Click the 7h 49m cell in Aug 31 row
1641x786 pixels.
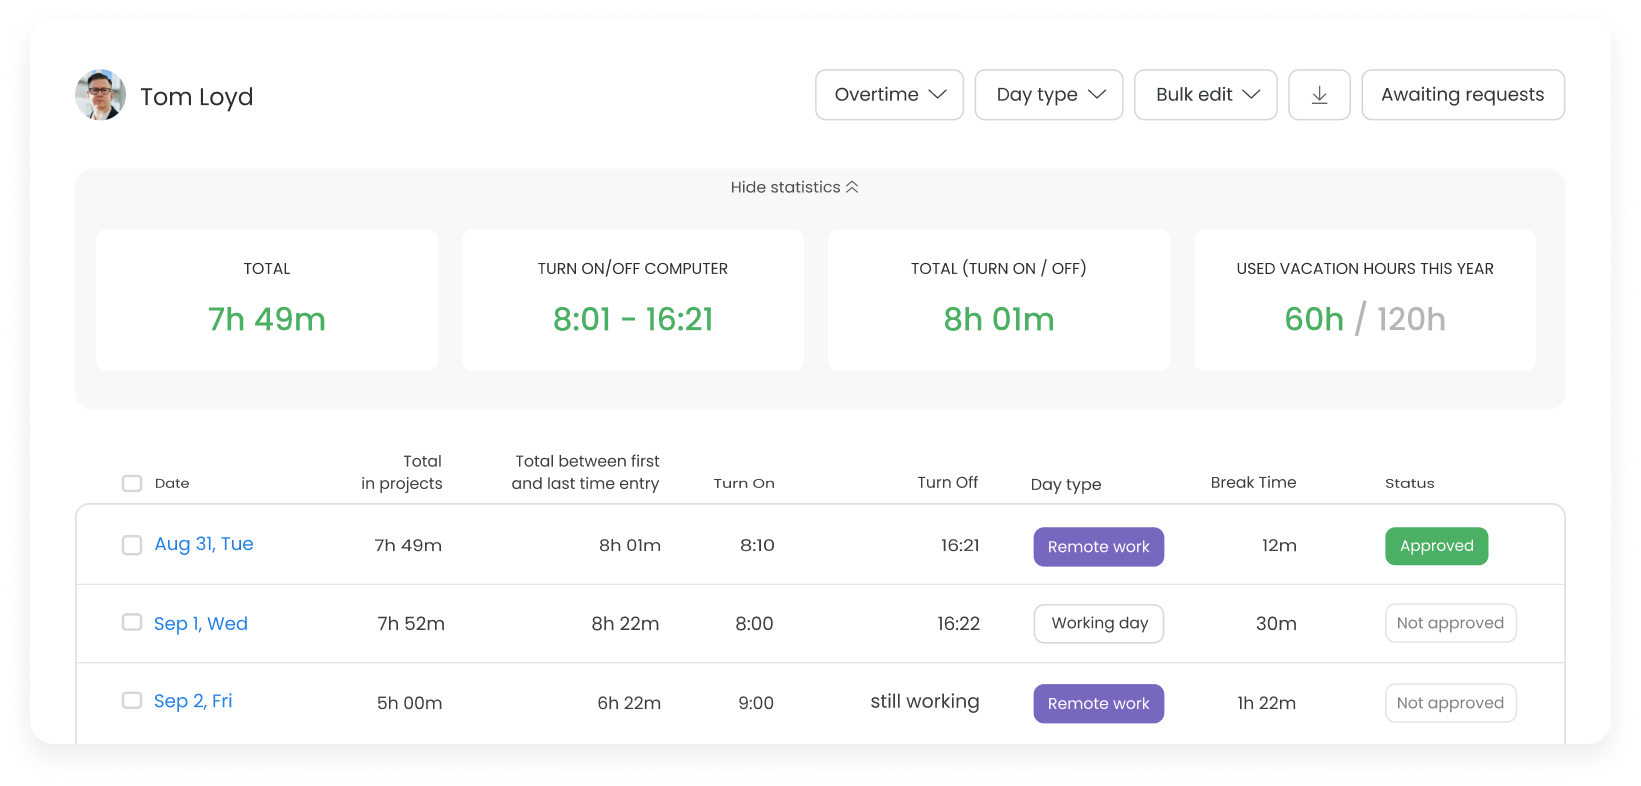click(x=408, y=545)
